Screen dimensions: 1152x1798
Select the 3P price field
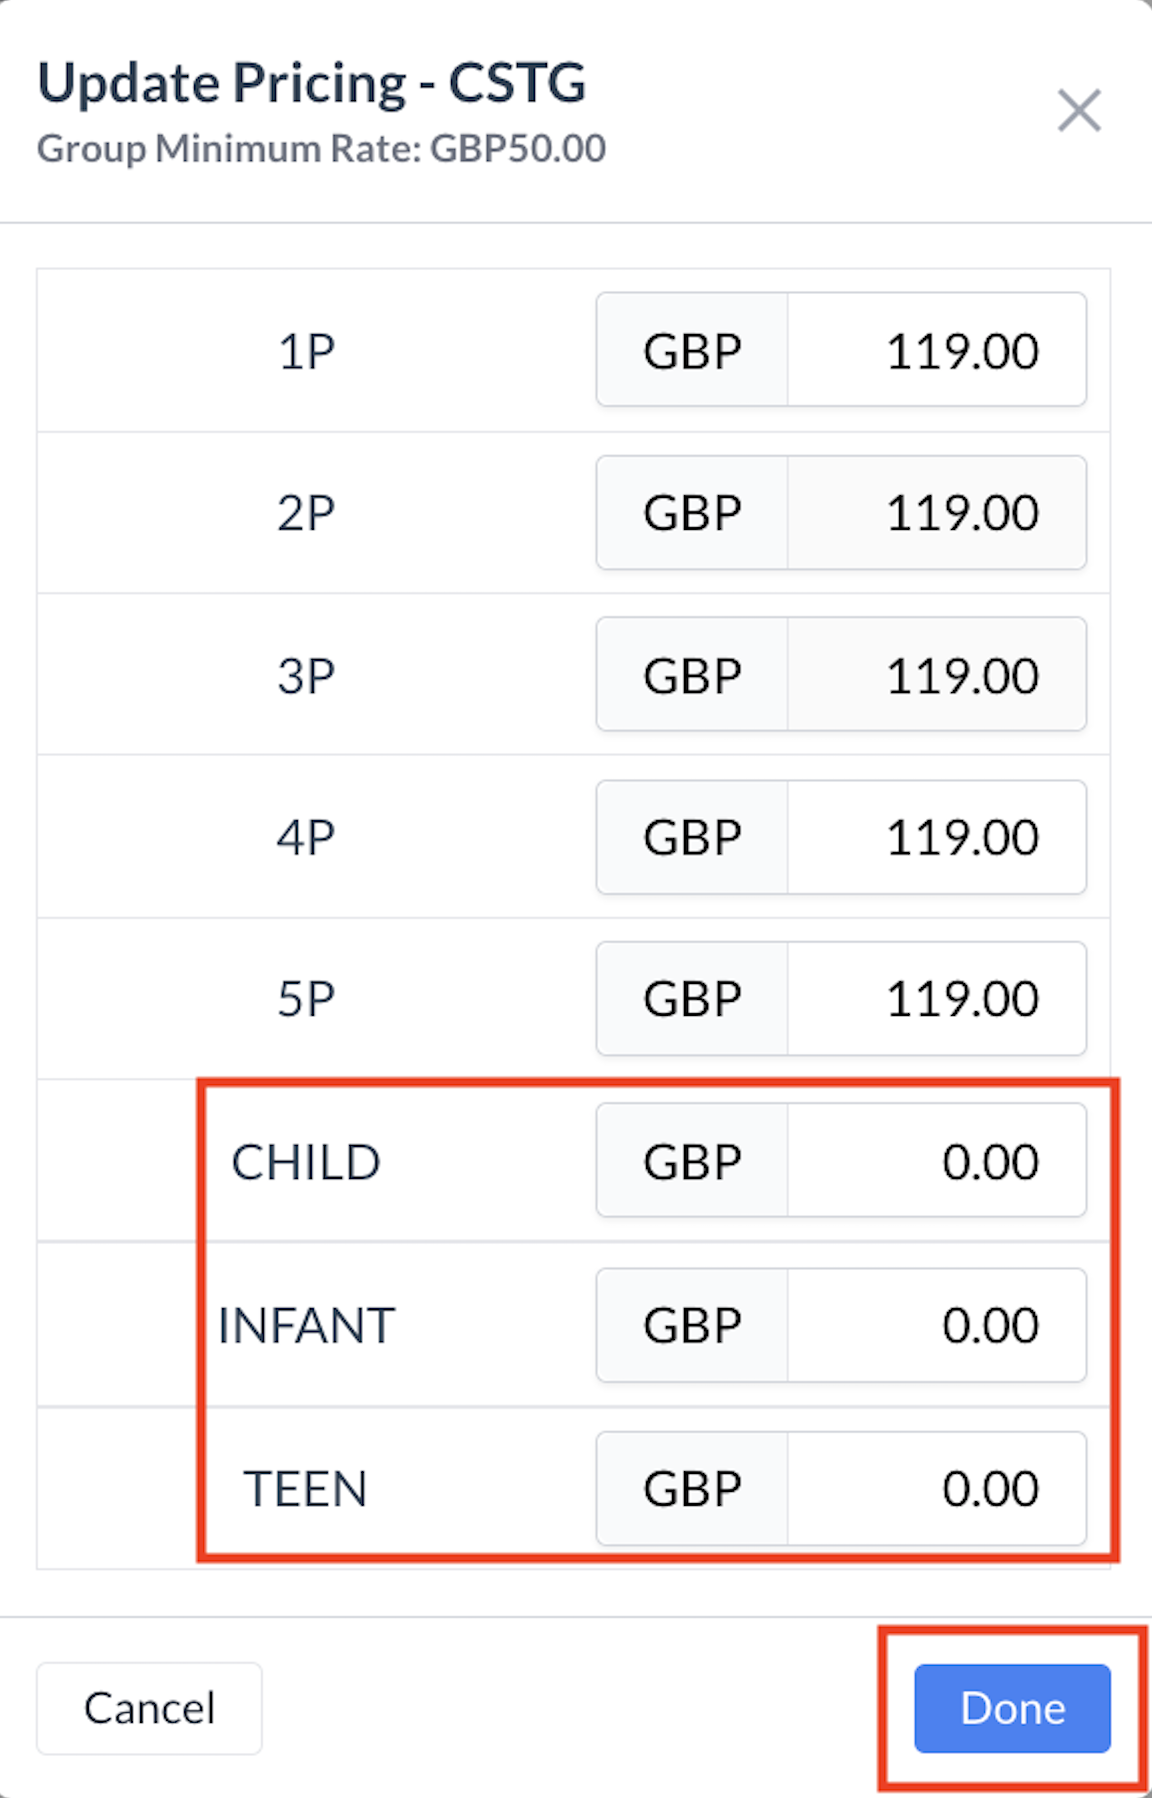coord(936,674)
